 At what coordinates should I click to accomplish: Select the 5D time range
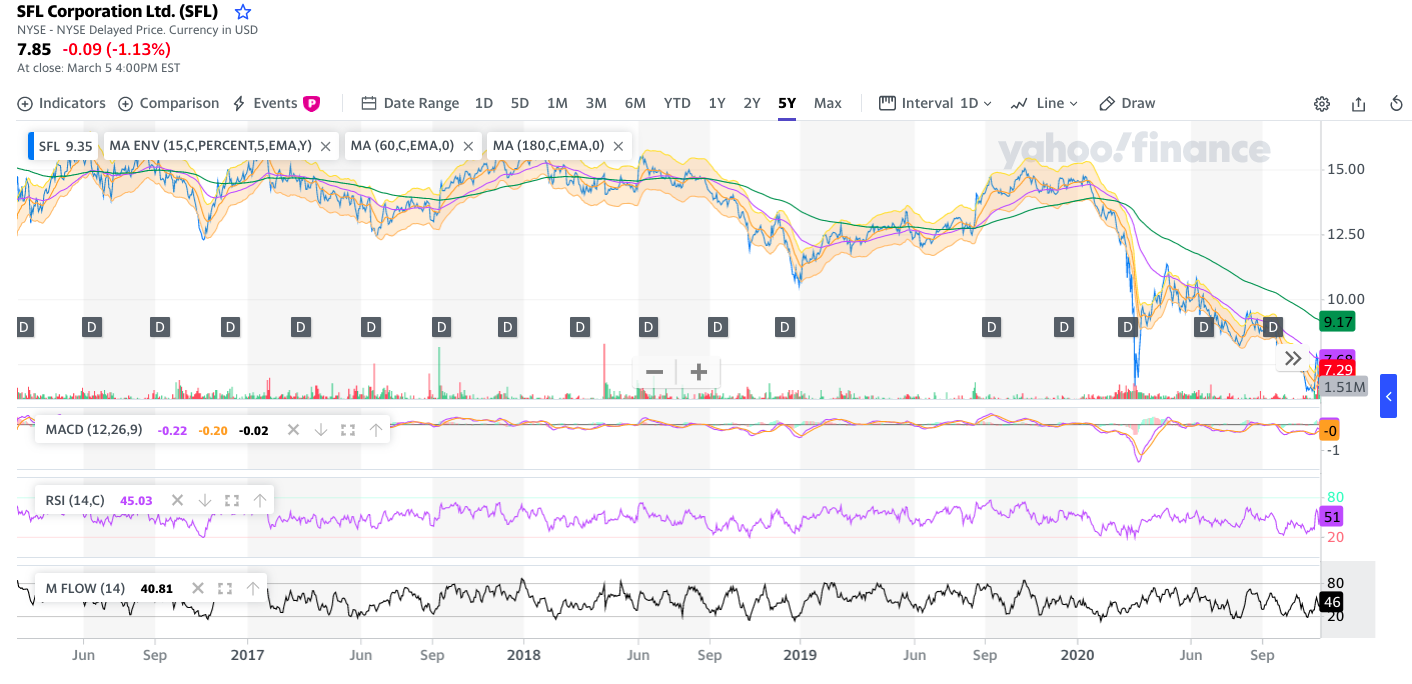[x=520, y=103]
